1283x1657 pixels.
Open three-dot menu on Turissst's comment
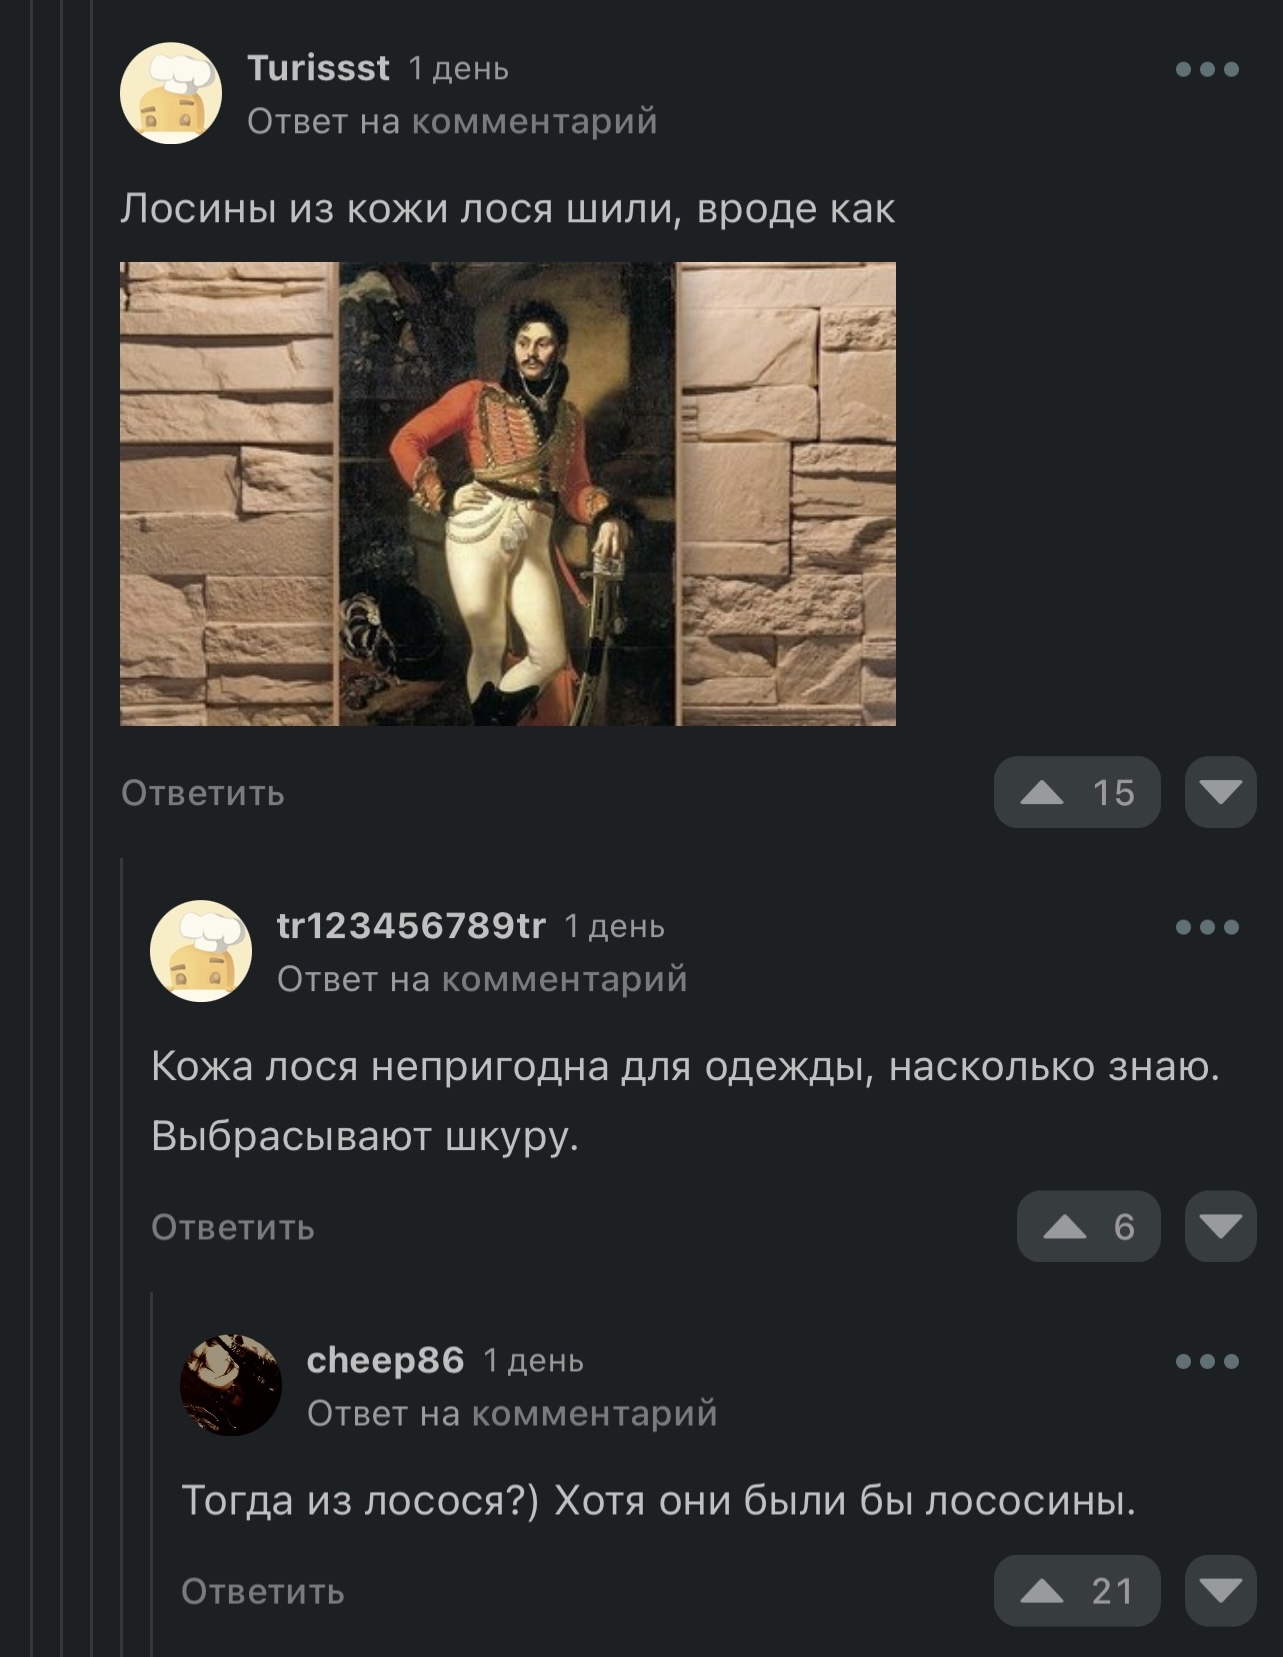click(x=1207, y=69)
